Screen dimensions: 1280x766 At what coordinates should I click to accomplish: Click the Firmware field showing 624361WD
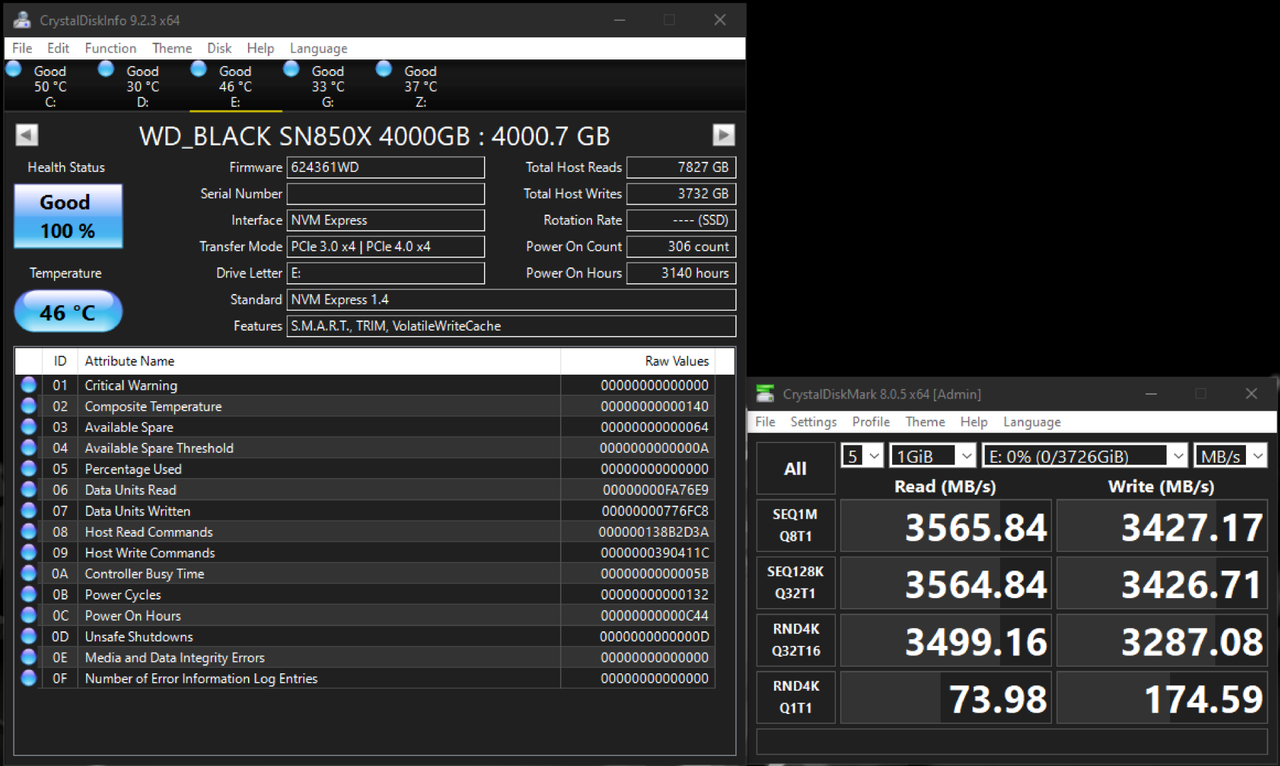[x=386, y=167]
